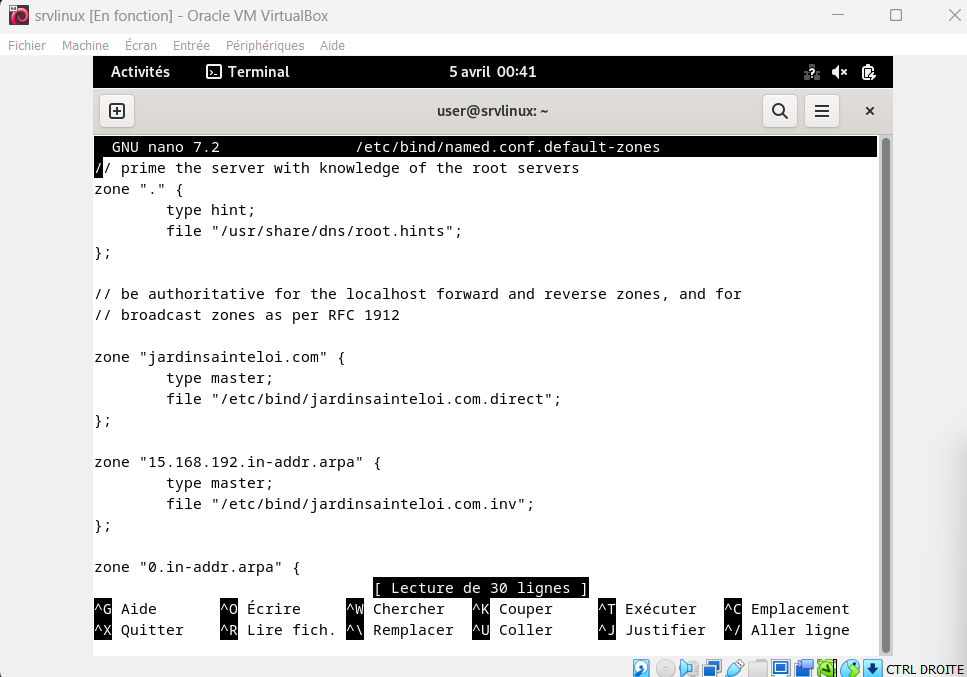Click the optical disc status icon

tap(665, 668)
